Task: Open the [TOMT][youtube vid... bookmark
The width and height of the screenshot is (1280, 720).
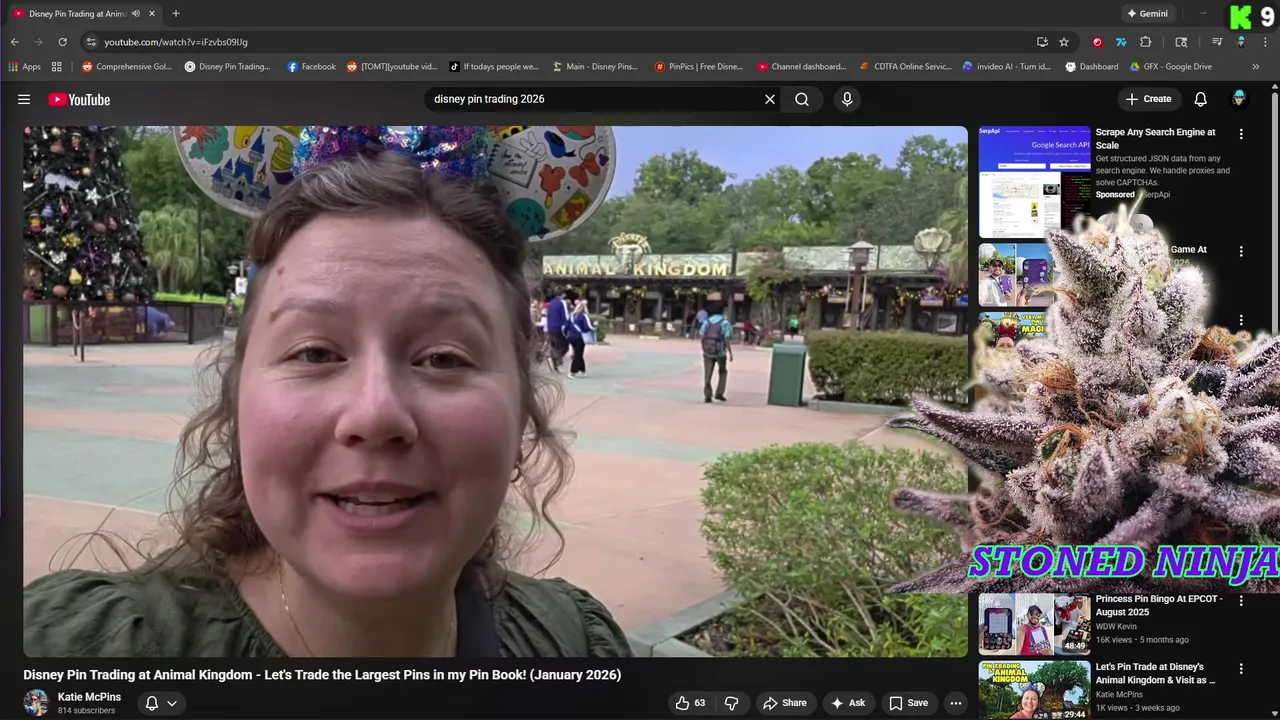Action: pyautogui.click(x=392, y=67)
